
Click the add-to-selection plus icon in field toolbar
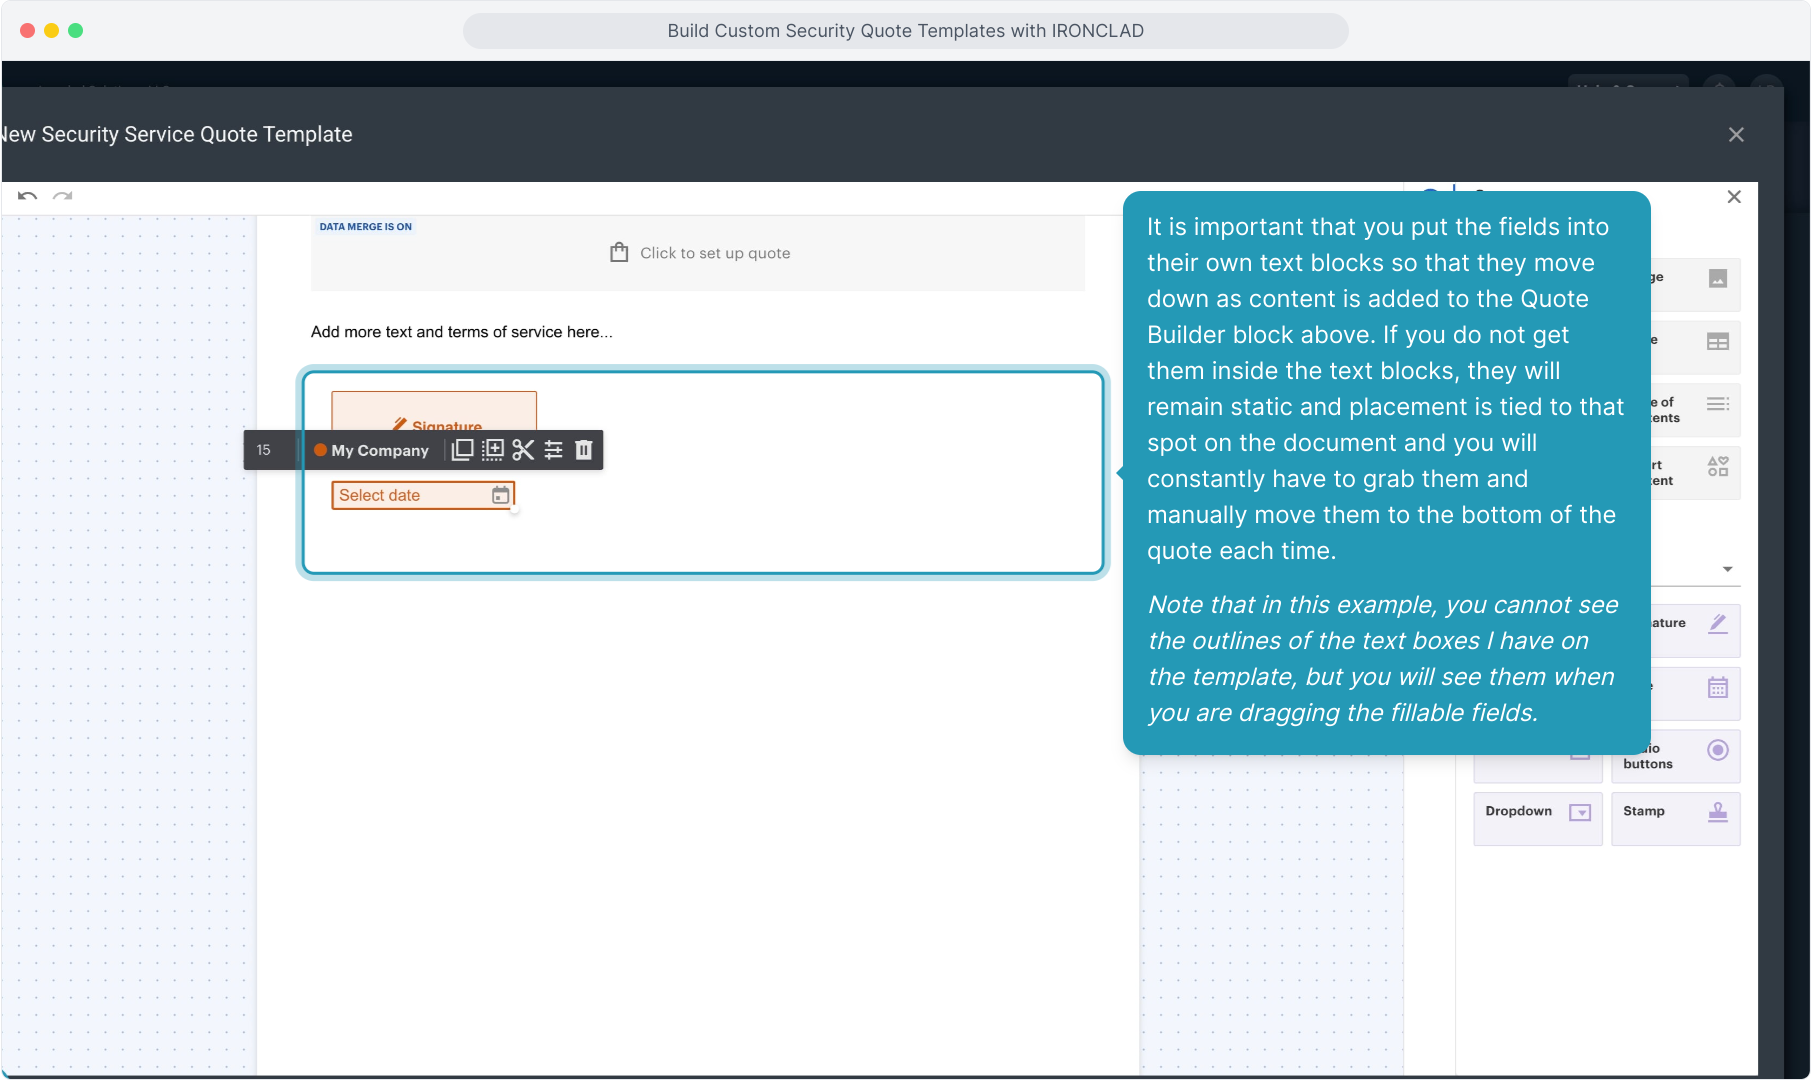[x=493, y=450]
